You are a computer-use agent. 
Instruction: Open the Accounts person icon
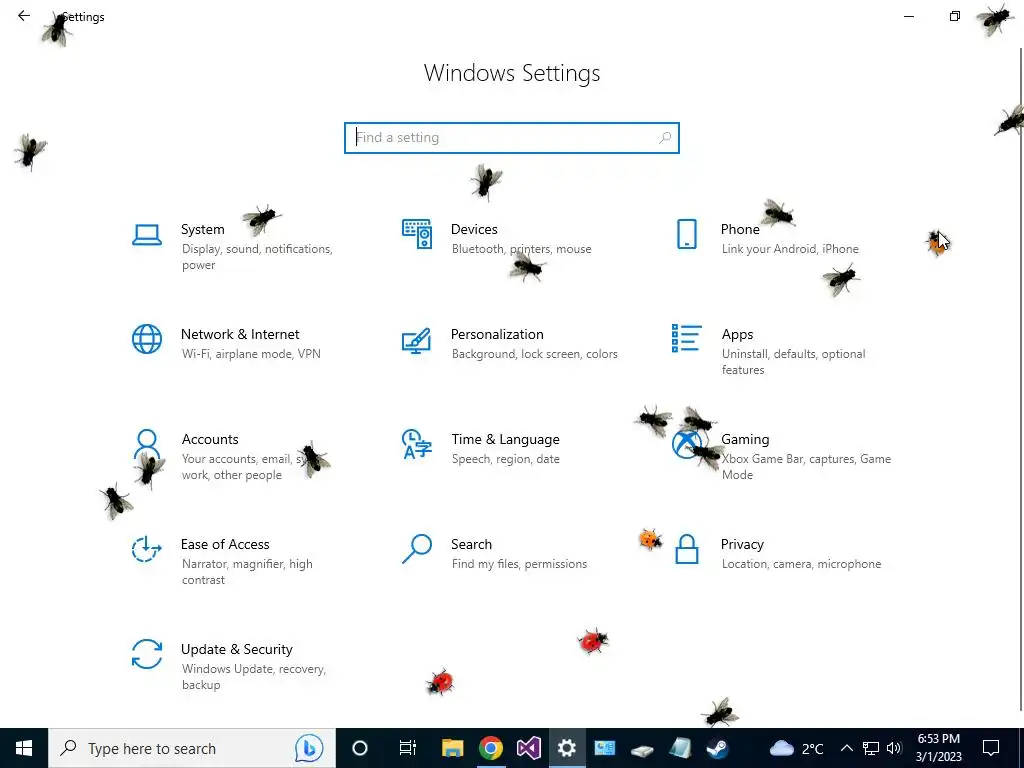(x=147, y=444)
